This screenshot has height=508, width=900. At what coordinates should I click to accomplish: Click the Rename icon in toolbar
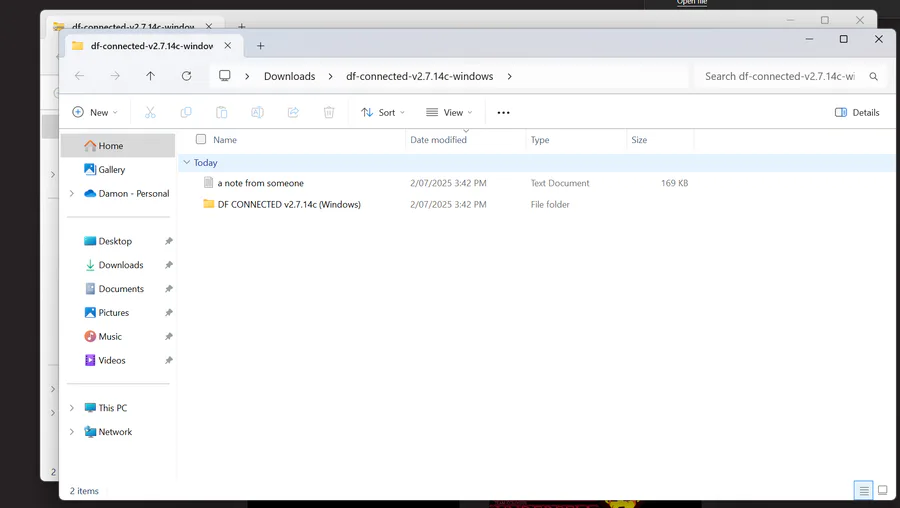(257, 113)
